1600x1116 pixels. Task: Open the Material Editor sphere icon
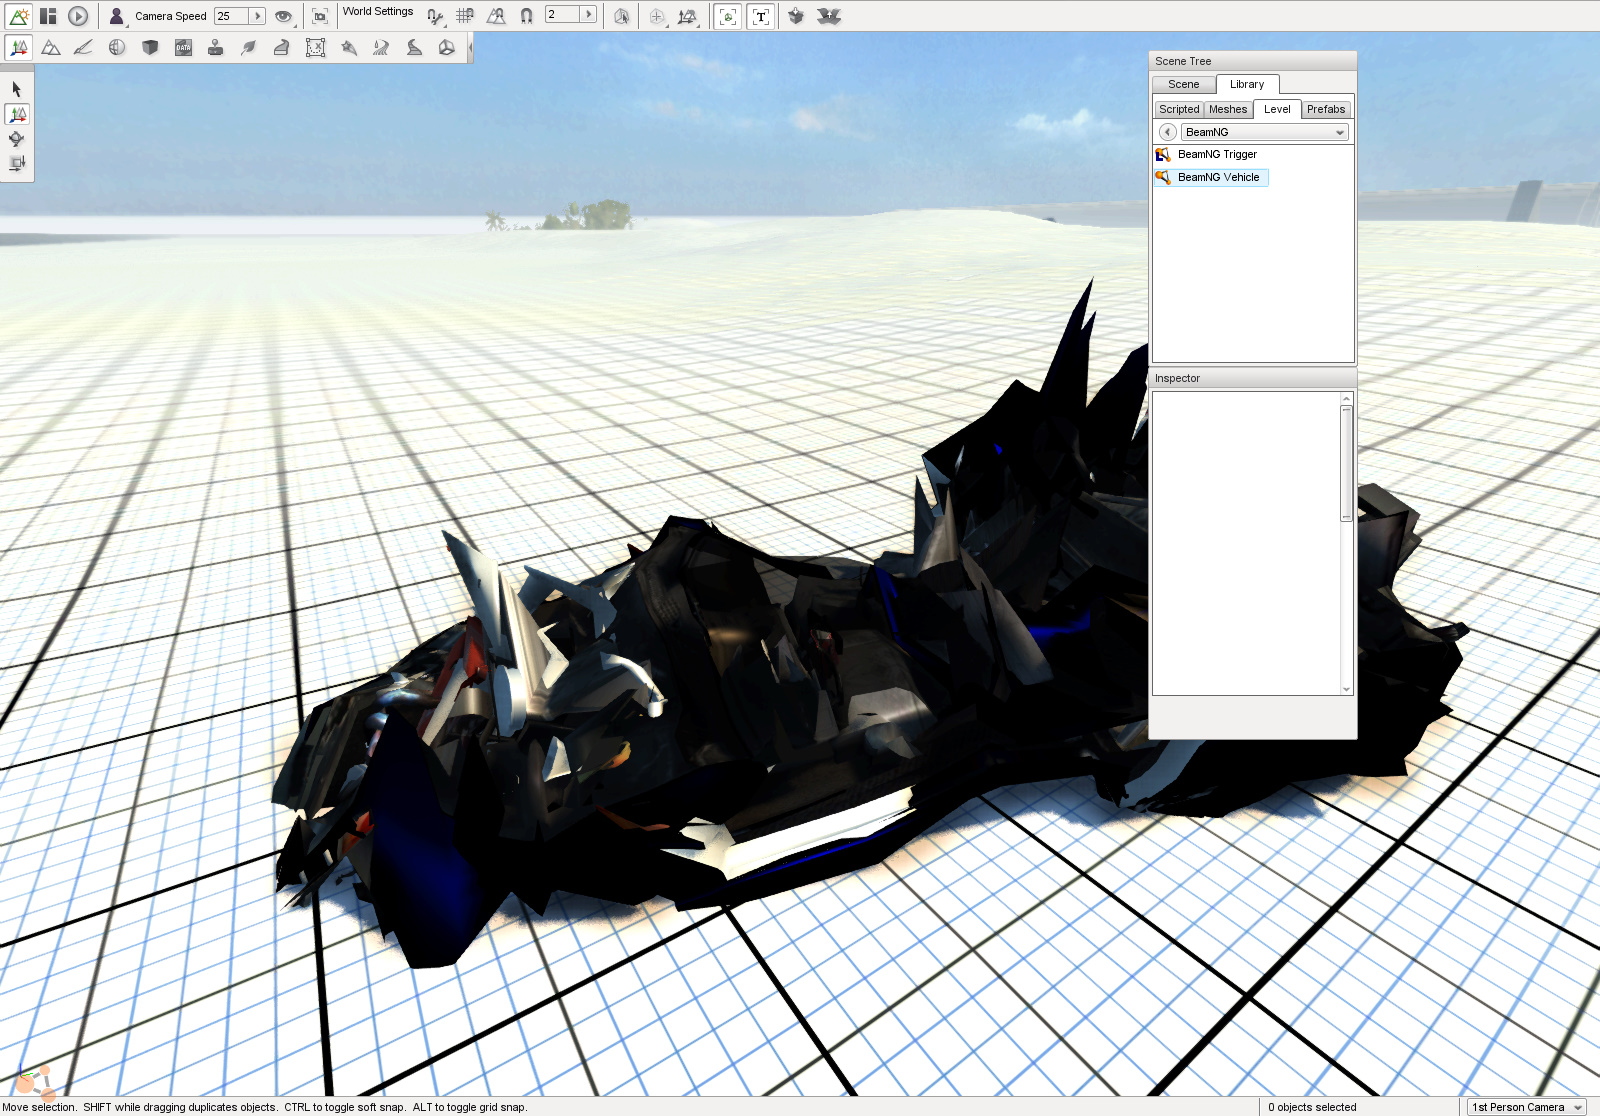point(117,47)
